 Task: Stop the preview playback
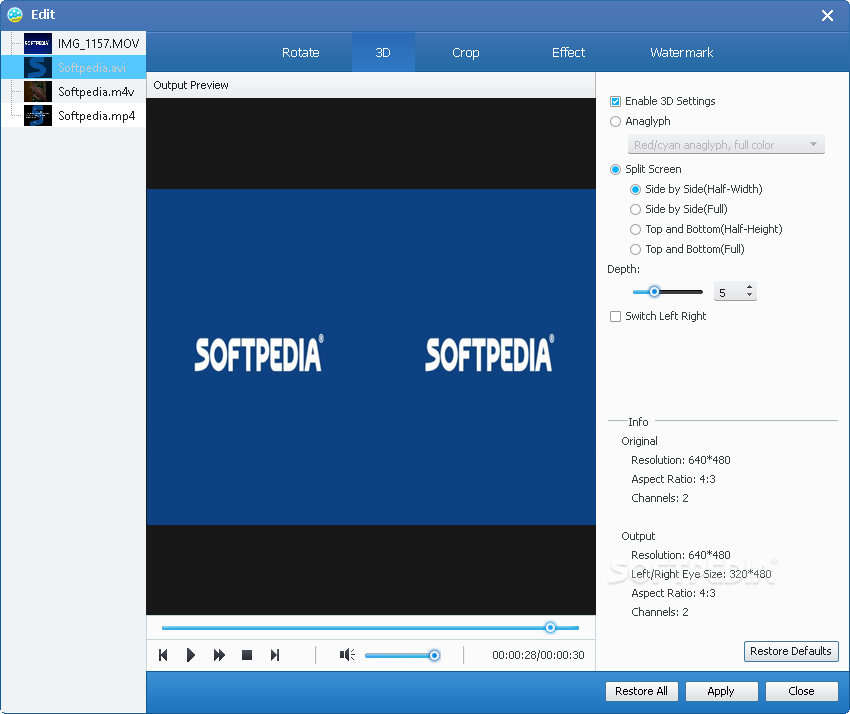coord(247,655)
